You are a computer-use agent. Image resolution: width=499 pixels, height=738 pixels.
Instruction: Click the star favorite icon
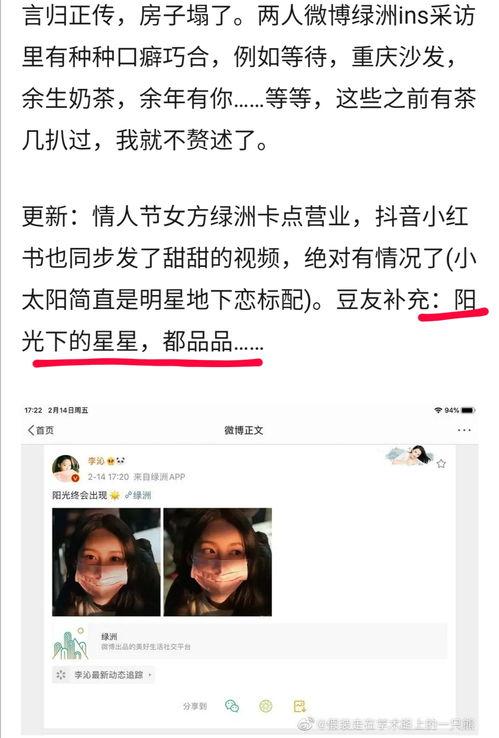(x=441, y=464)
